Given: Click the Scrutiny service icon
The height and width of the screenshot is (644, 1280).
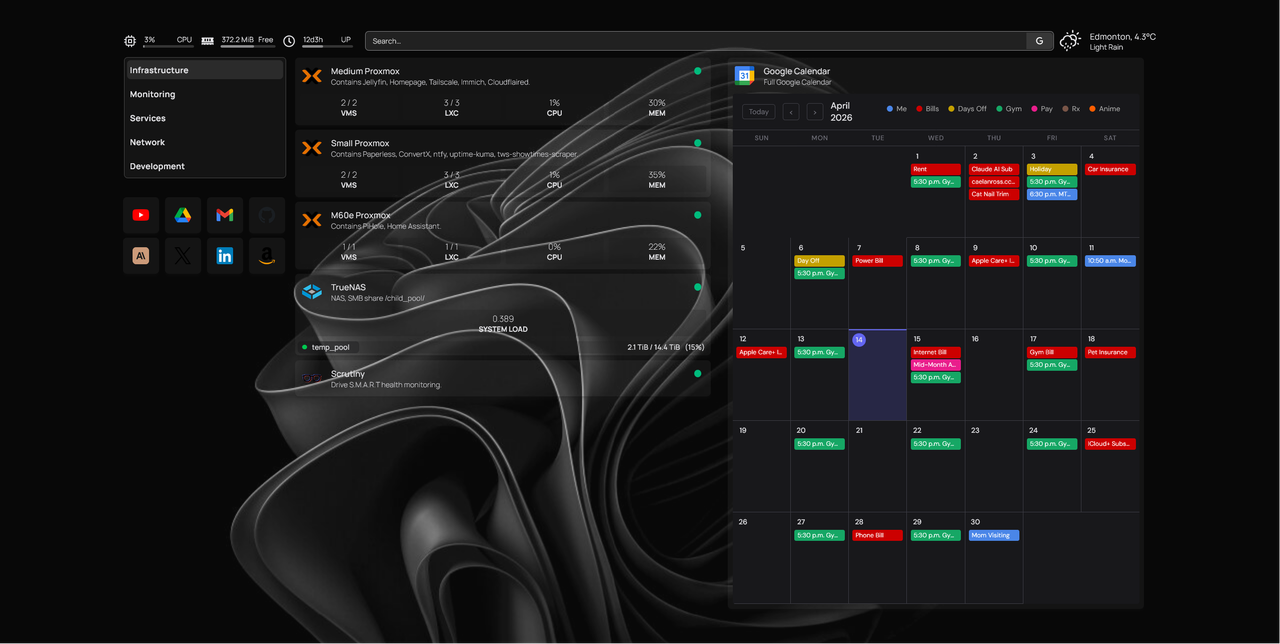Looking at the screenshot, I should pyautogui.click(x=312, y=378).
